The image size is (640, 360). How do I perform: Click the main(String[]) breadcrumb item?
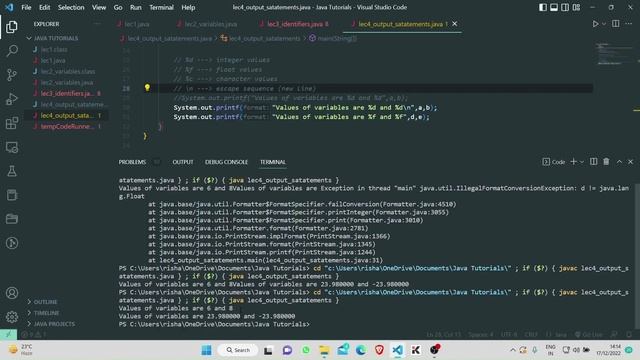pos(333,38)
